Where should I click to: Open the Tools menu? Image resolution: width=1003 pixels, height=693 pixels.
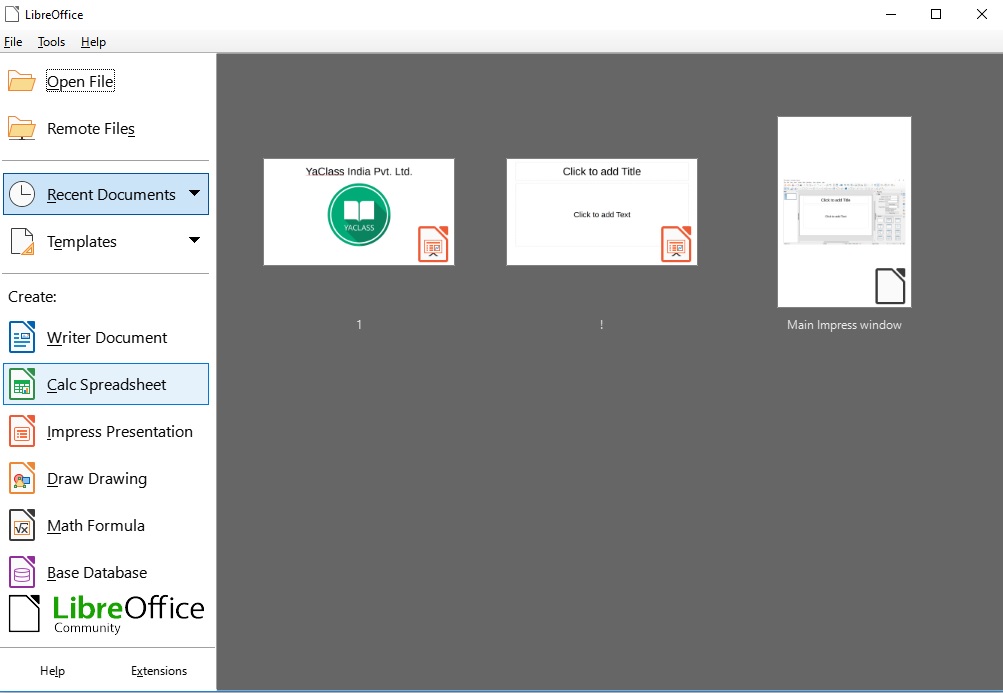click(x=50, y=42)
